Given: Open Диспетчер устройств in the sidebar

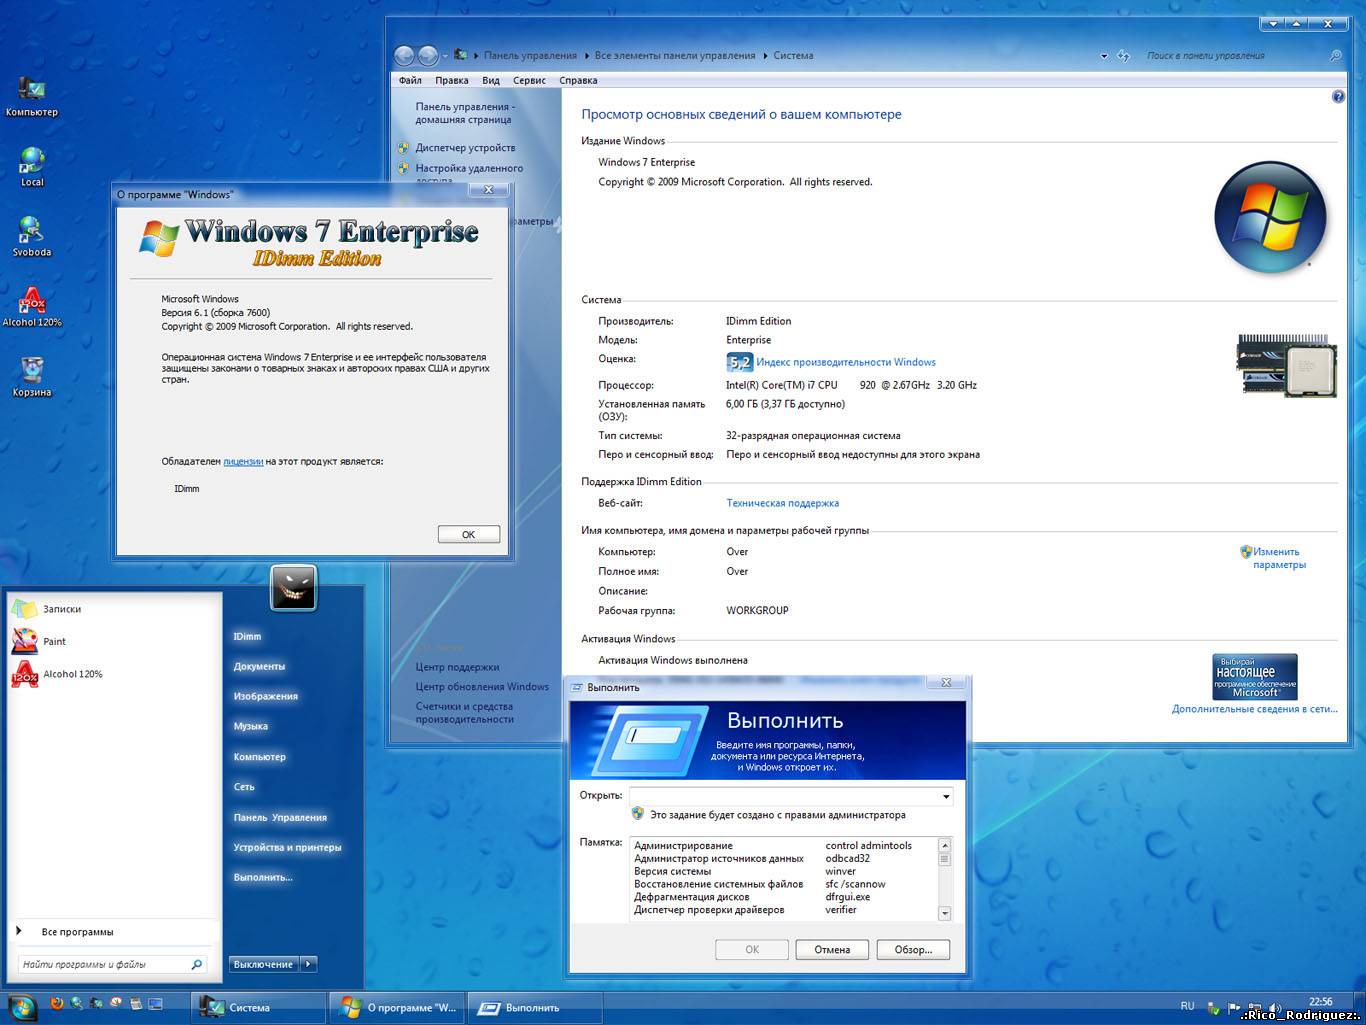Looking at the screenshot, I should pos(465,147).
